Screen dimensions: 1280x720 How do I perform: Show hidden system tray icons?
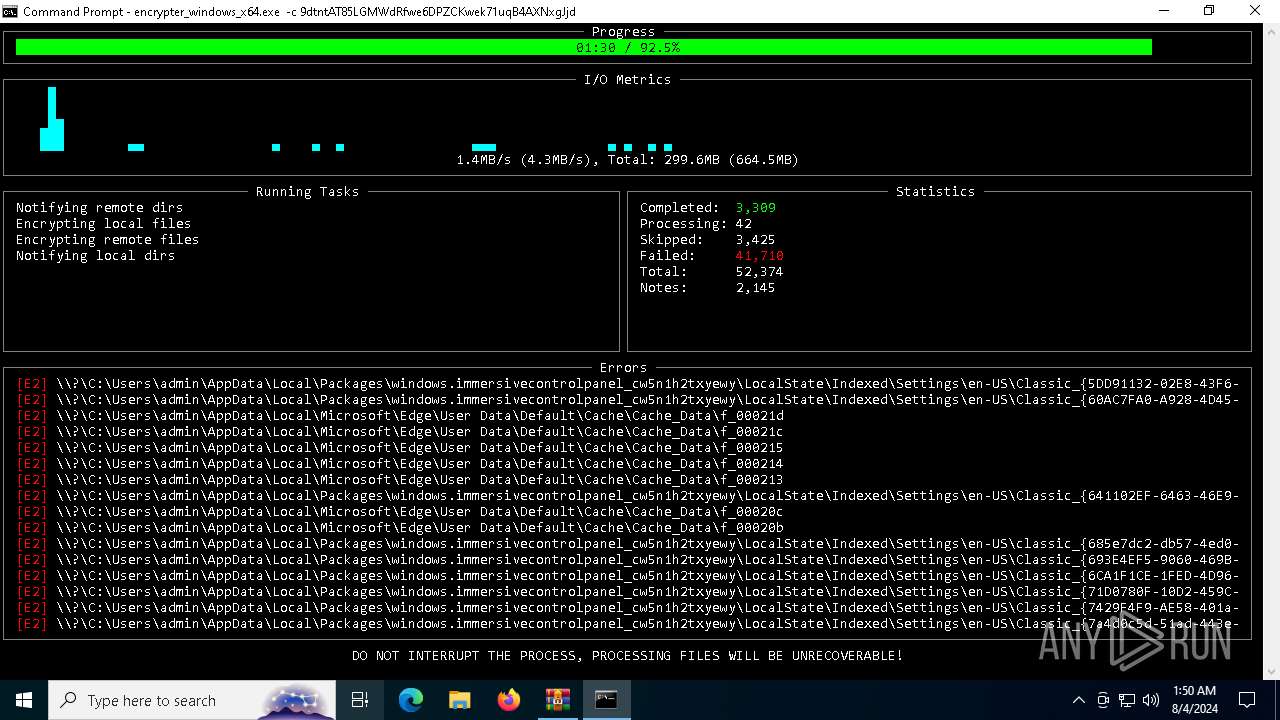(1078, 700)
